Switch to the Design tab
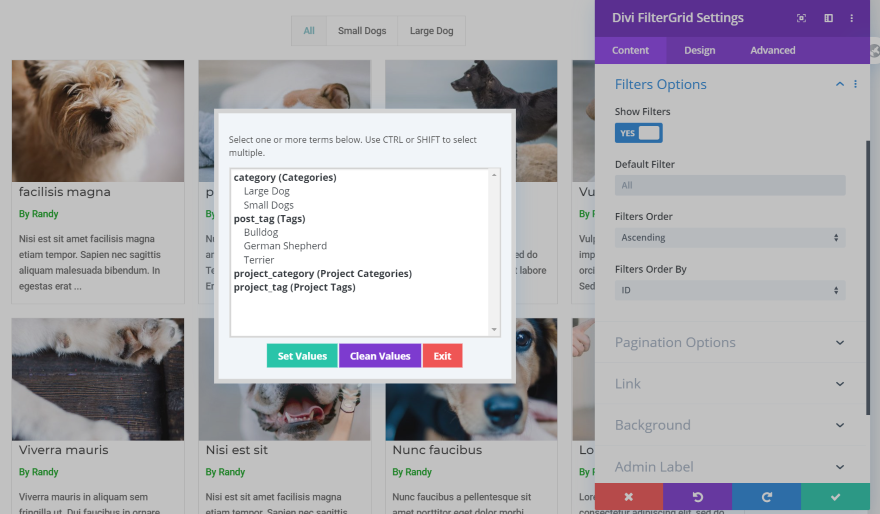This screenshot has height=514, width=880. pyautogui.click(x=699, y=51)
